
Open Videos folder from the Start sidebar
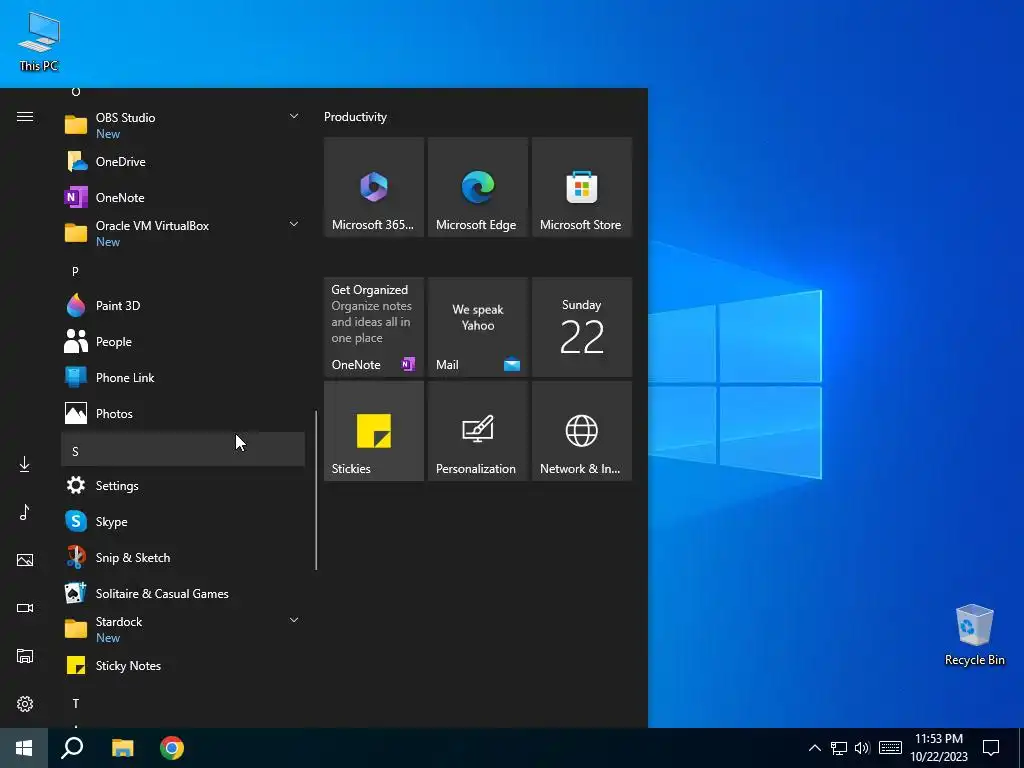tap(24, 608)
